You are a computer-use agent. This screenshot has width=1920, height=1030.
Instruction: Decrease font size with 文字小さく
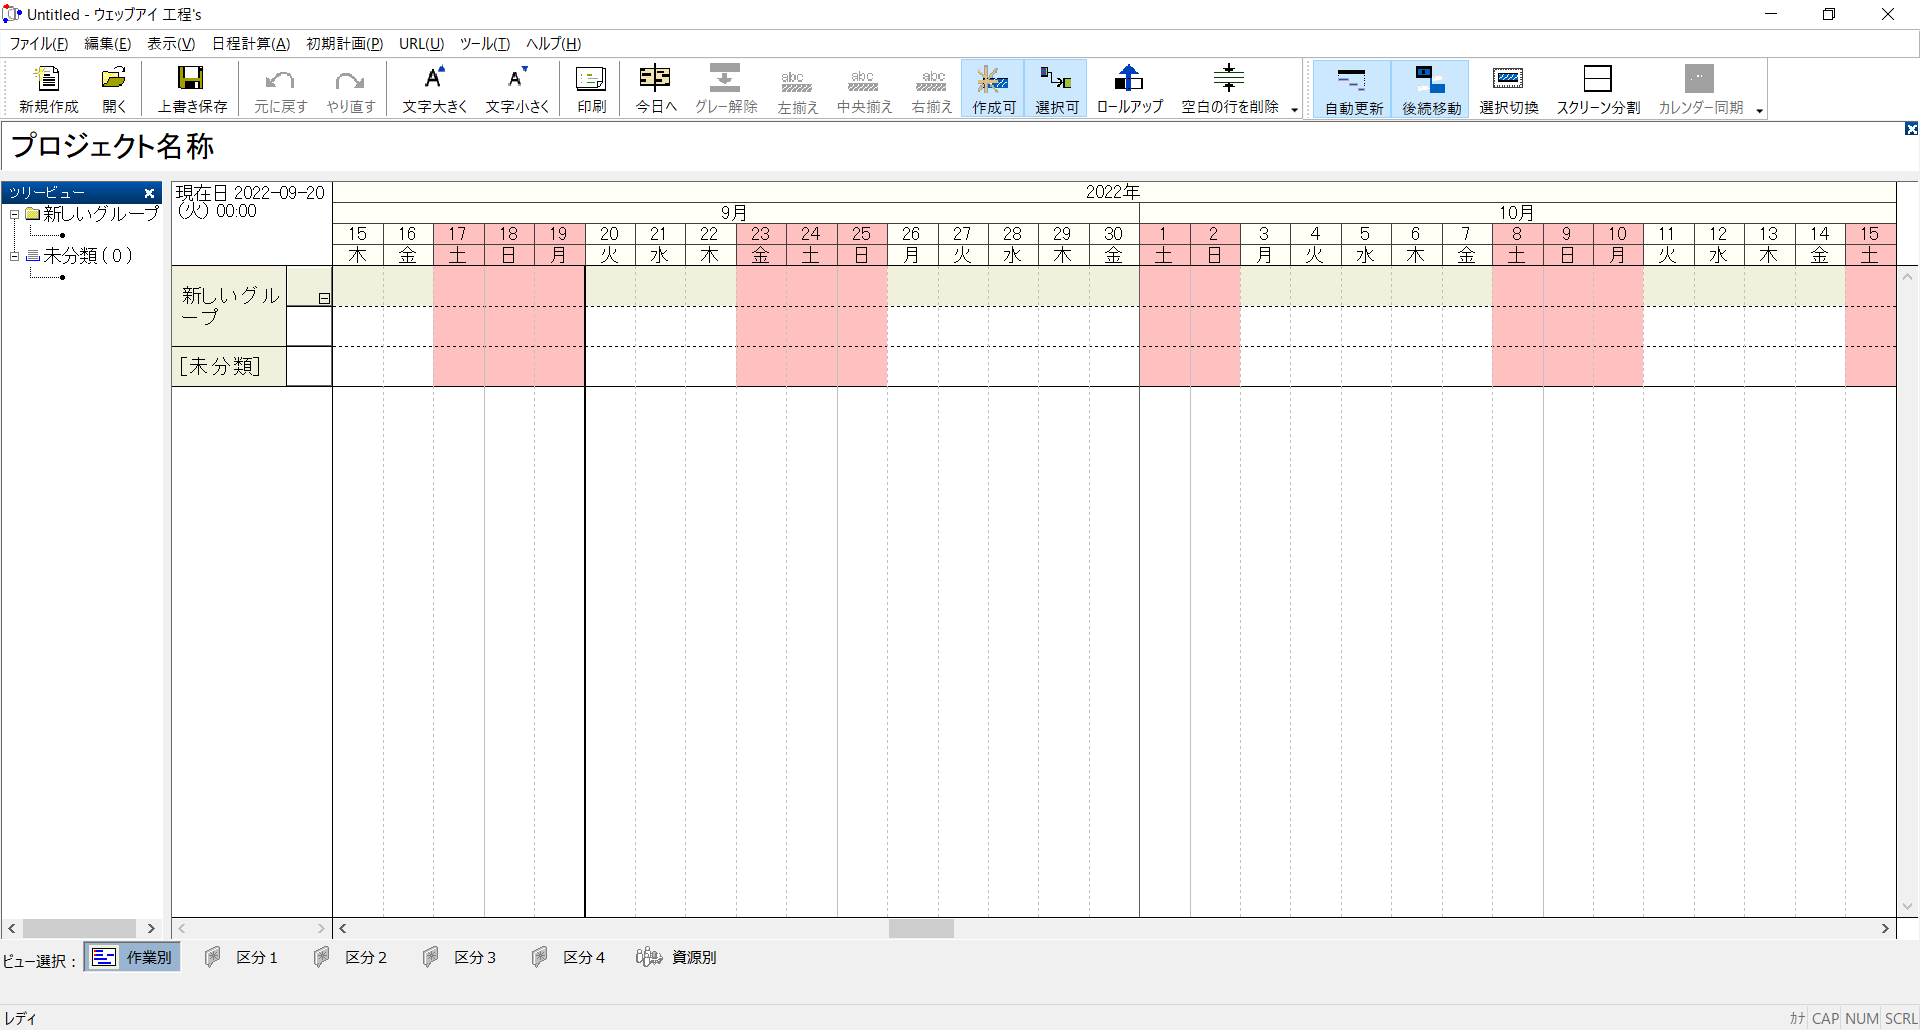pos(517,89)
